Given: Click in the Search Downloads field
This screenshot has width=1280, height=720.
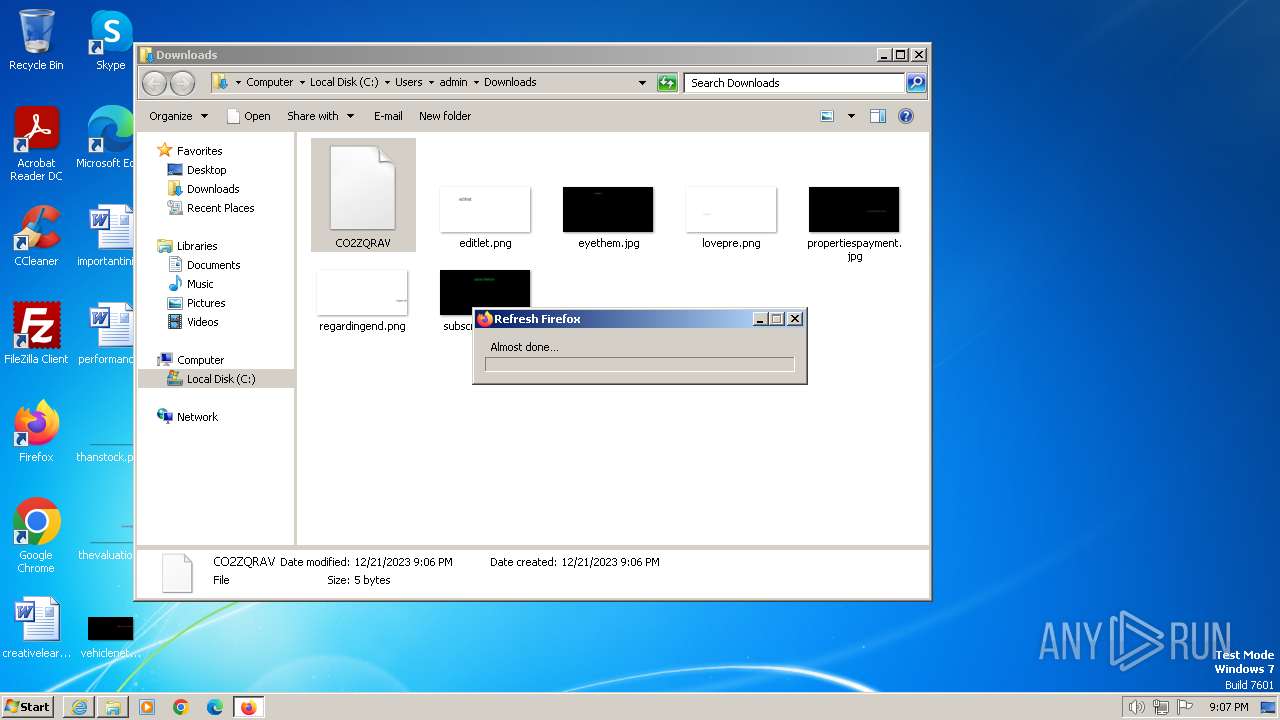Looking at the screenshot, I should pos(795,83).
